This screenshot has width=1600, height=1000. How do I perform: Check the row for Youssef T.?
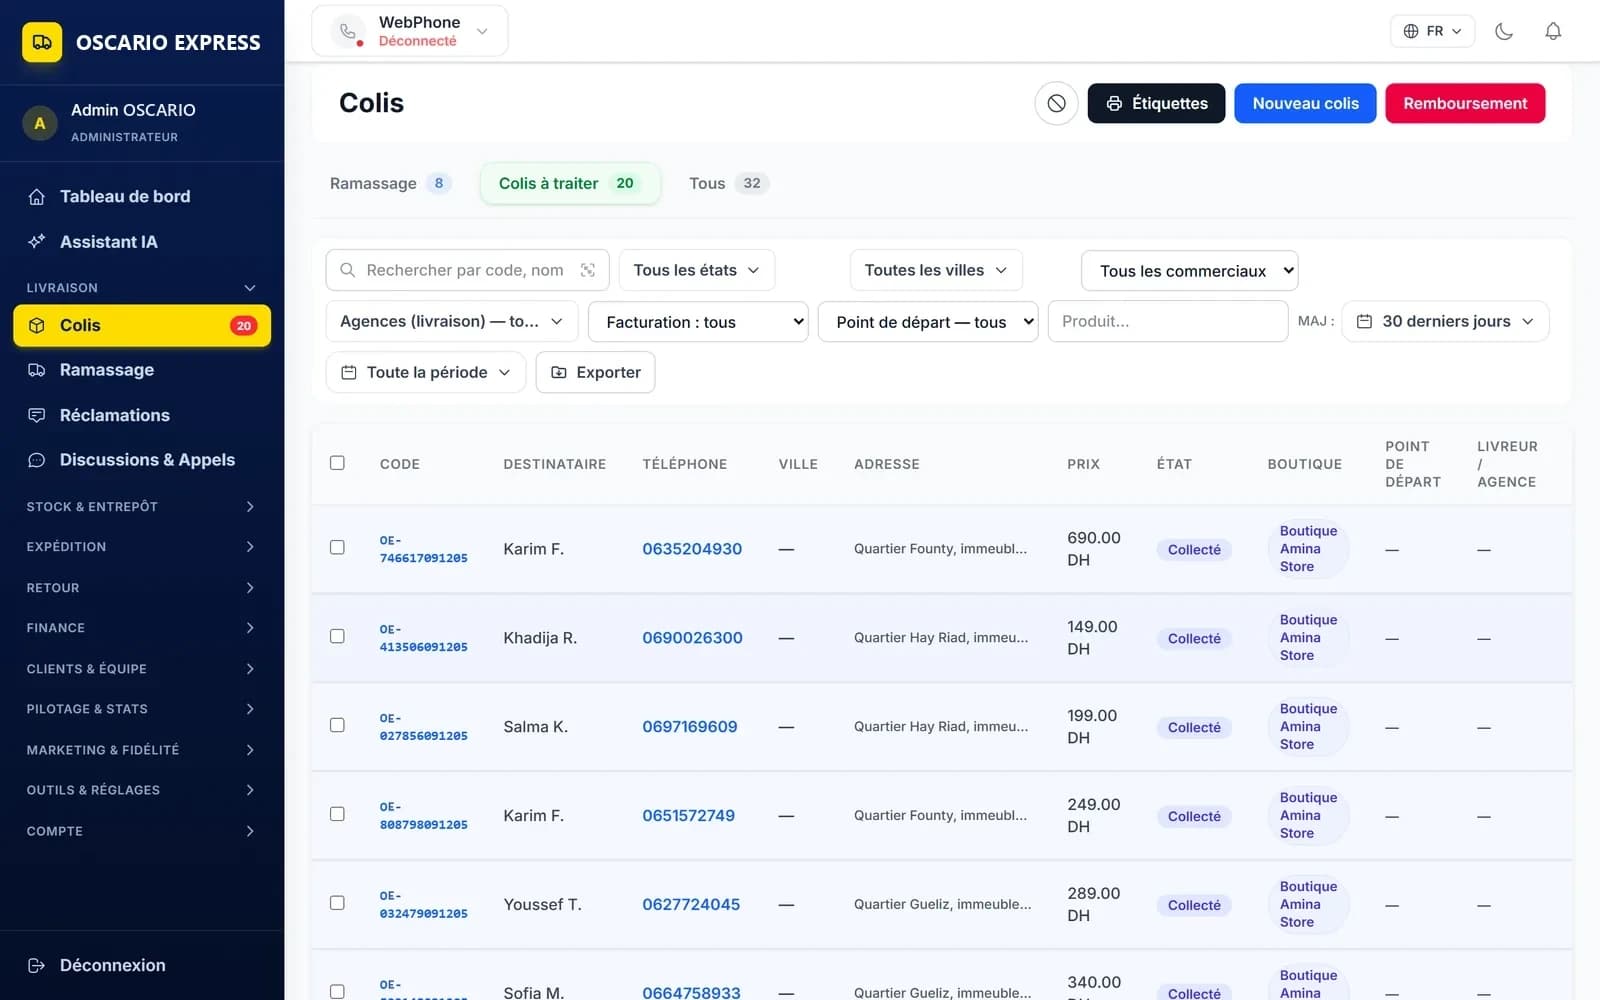tap(337, 903)
